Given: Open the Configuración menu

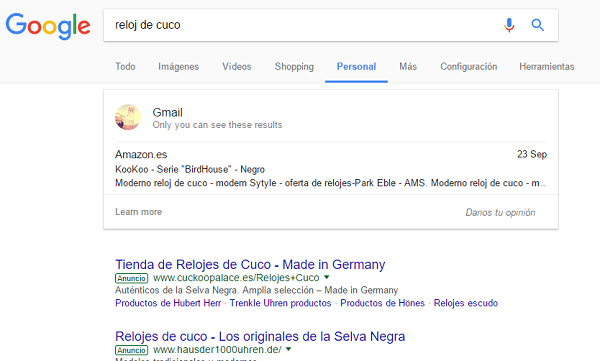Looking at the screenshot, I should click(x=468, y=67).
